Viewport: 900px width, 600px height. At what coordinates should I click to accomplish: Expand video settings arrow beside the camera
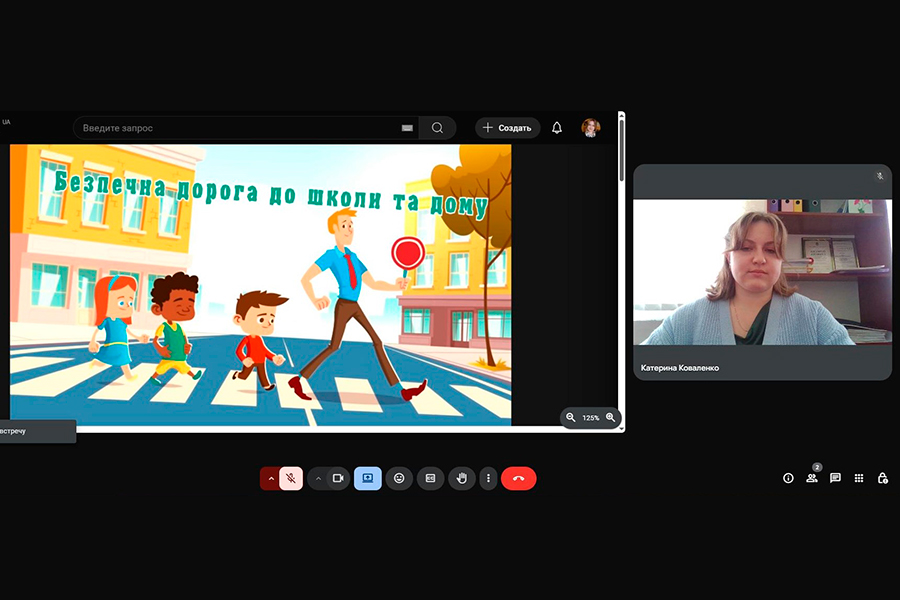(318, 479)
